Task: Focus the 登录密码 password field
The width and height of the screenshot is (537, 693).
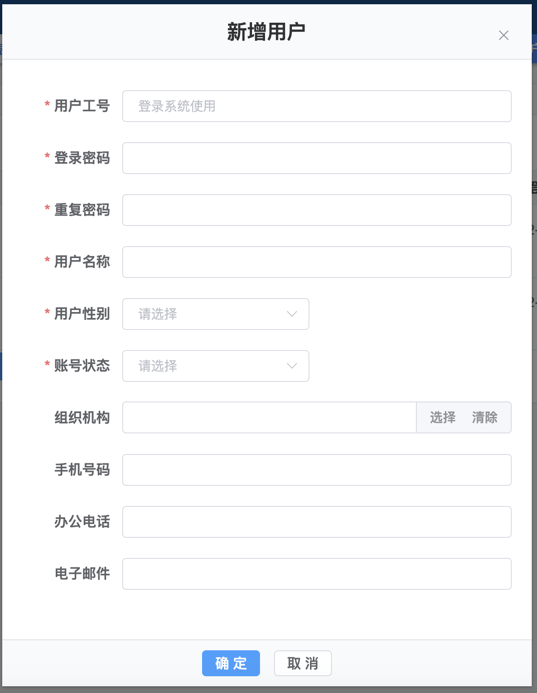Action: pos(317,158)
